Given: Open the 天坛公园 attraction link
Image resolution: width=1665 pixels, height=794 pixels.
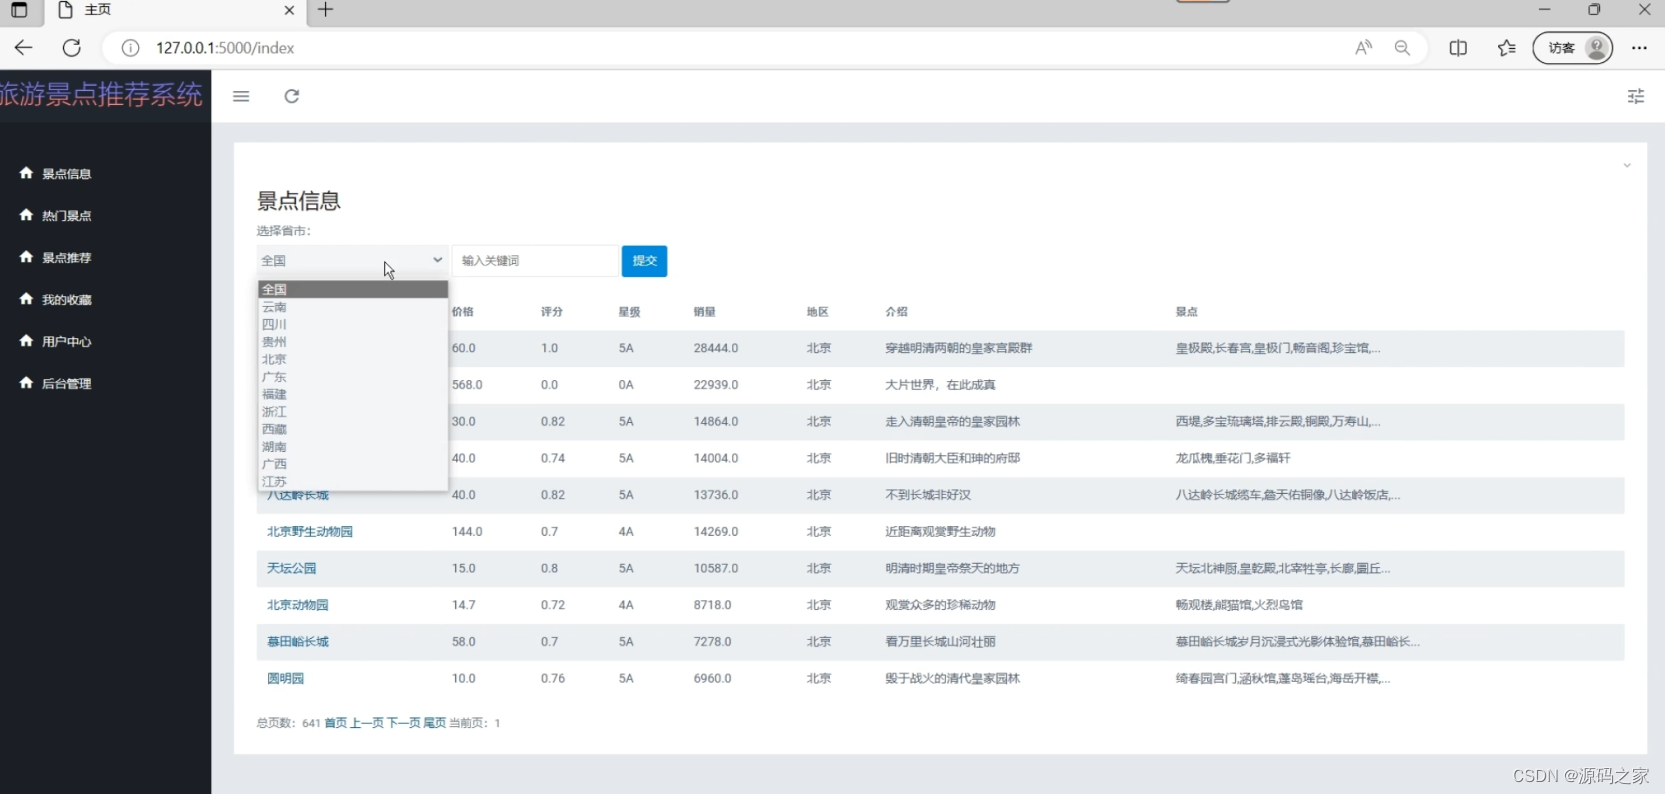Looking at the screenshot, I should (291, 568).
